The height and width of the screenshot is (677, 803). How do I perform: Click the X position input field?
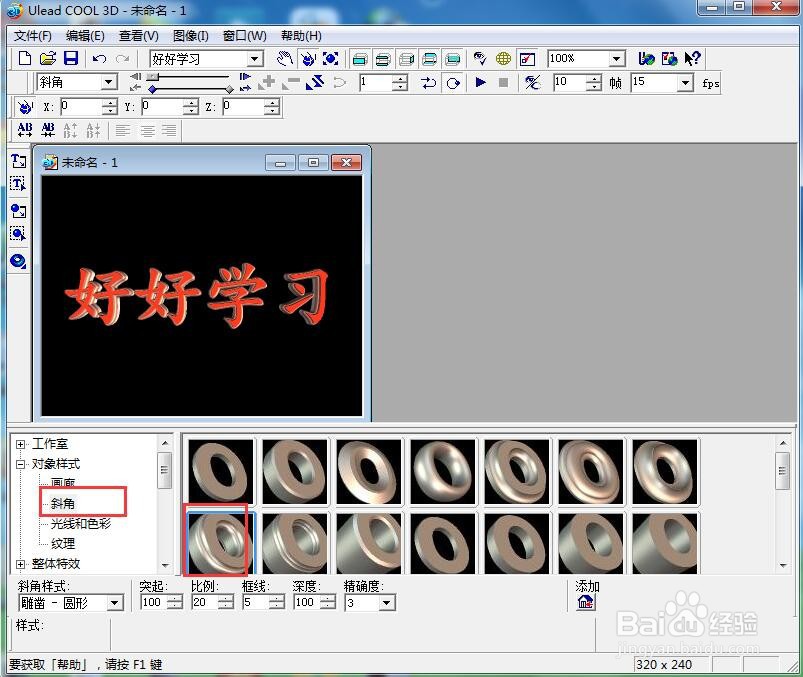coord(81,107)
